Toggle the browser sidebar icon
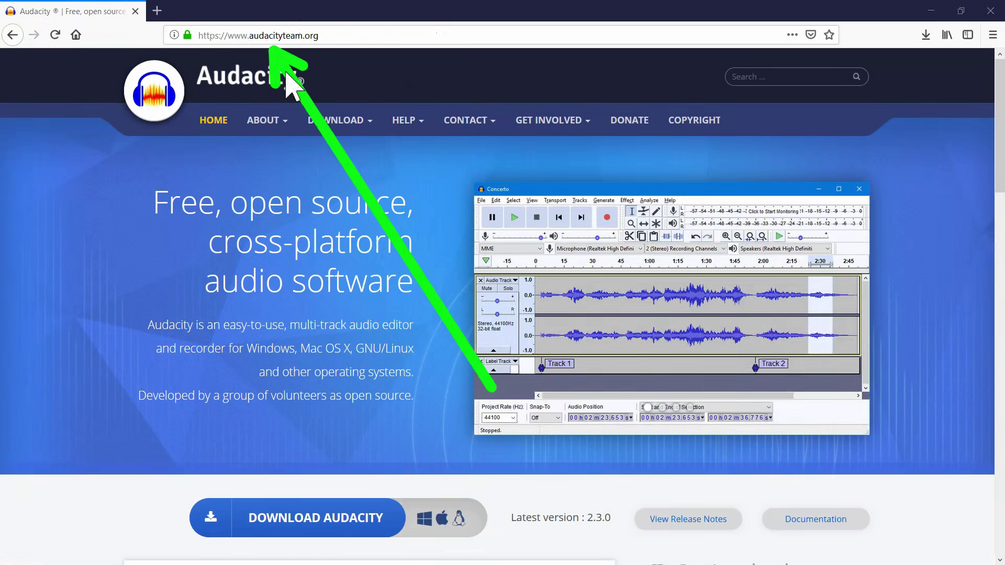1005x565 pixels. 968,35
